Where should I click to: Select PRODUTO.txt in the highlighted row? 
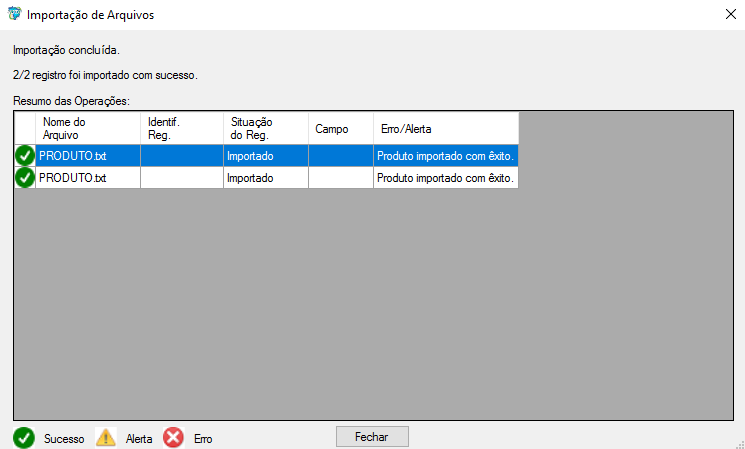point(88,156)
